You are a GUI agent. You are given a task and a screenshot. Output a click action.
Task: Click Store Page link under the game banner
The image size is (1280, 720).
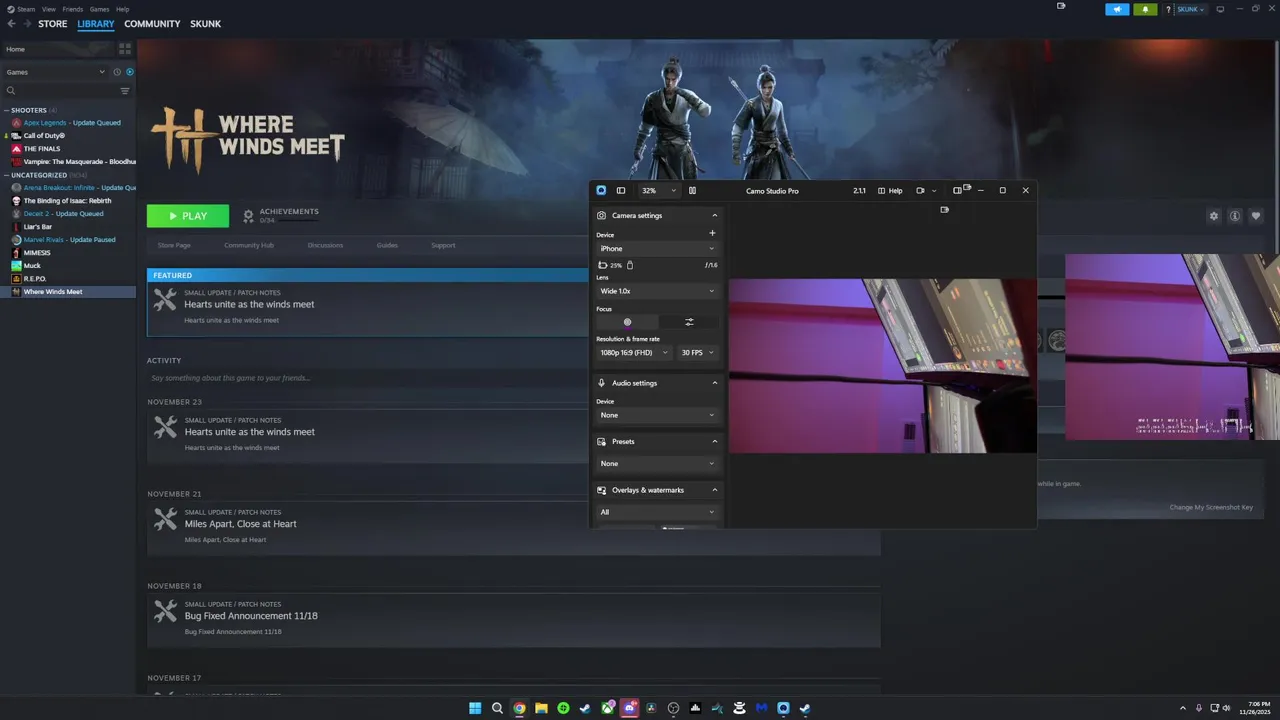pos(174,245)
